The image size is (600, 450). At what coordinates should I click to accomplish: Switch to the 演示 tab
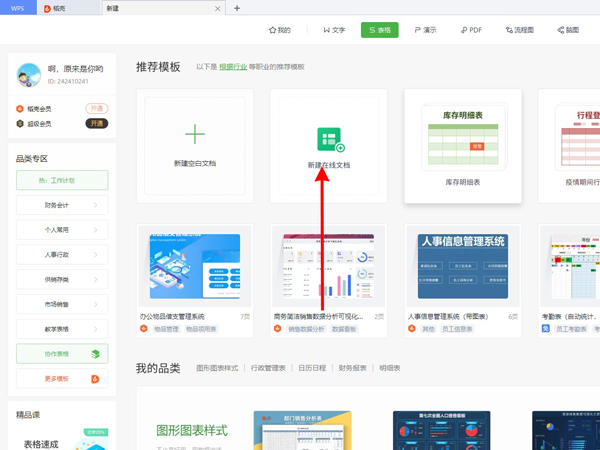[x=425, y=30]
